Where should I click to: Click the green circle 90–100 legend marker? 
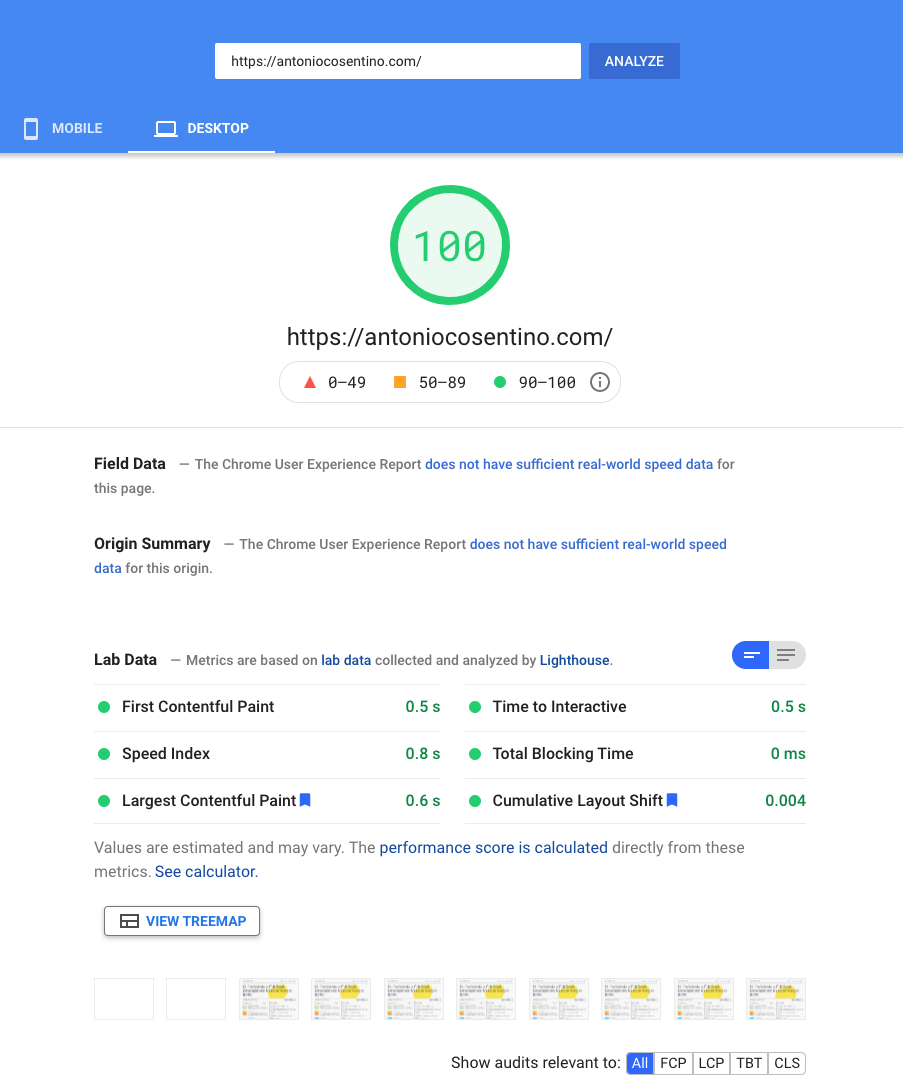(x=500, y=382)
